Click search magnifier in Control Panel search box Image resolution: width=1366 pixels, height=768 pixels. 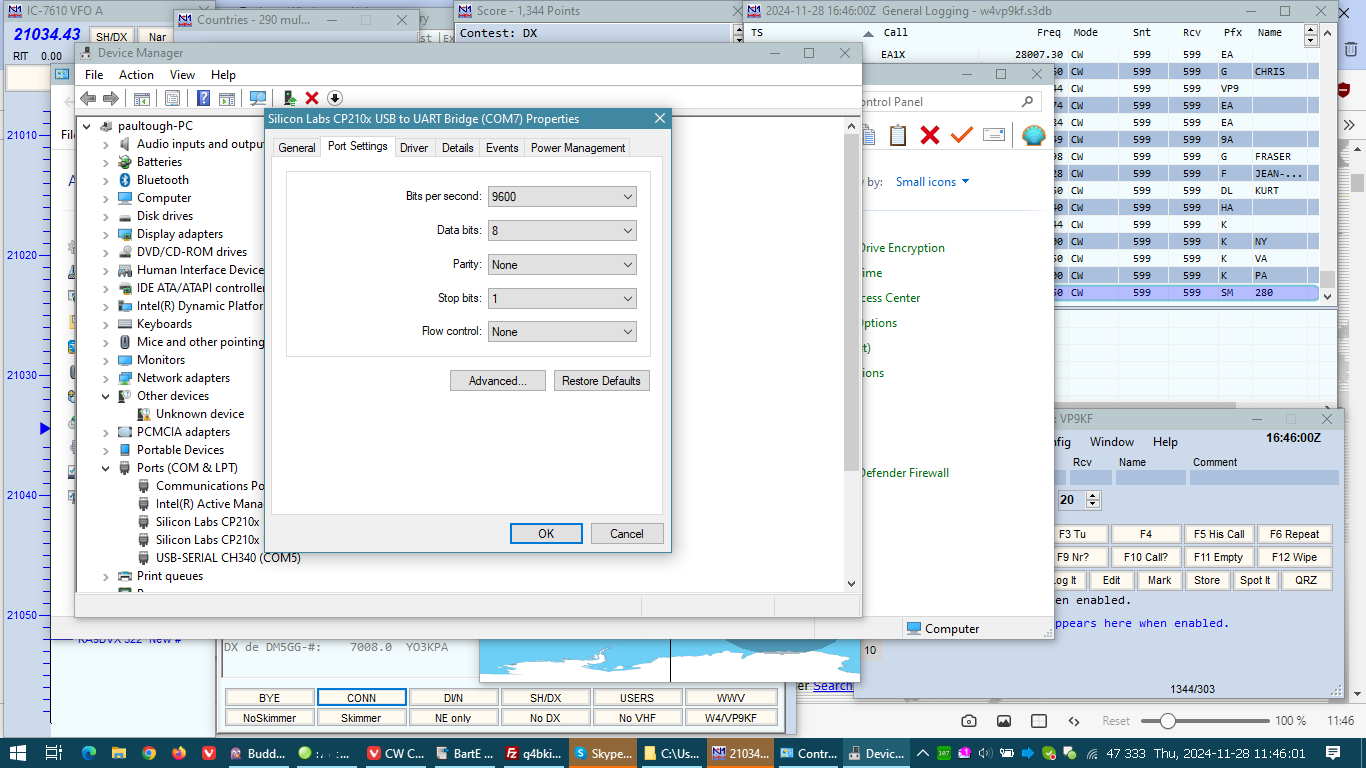(x=1027, y=102)
